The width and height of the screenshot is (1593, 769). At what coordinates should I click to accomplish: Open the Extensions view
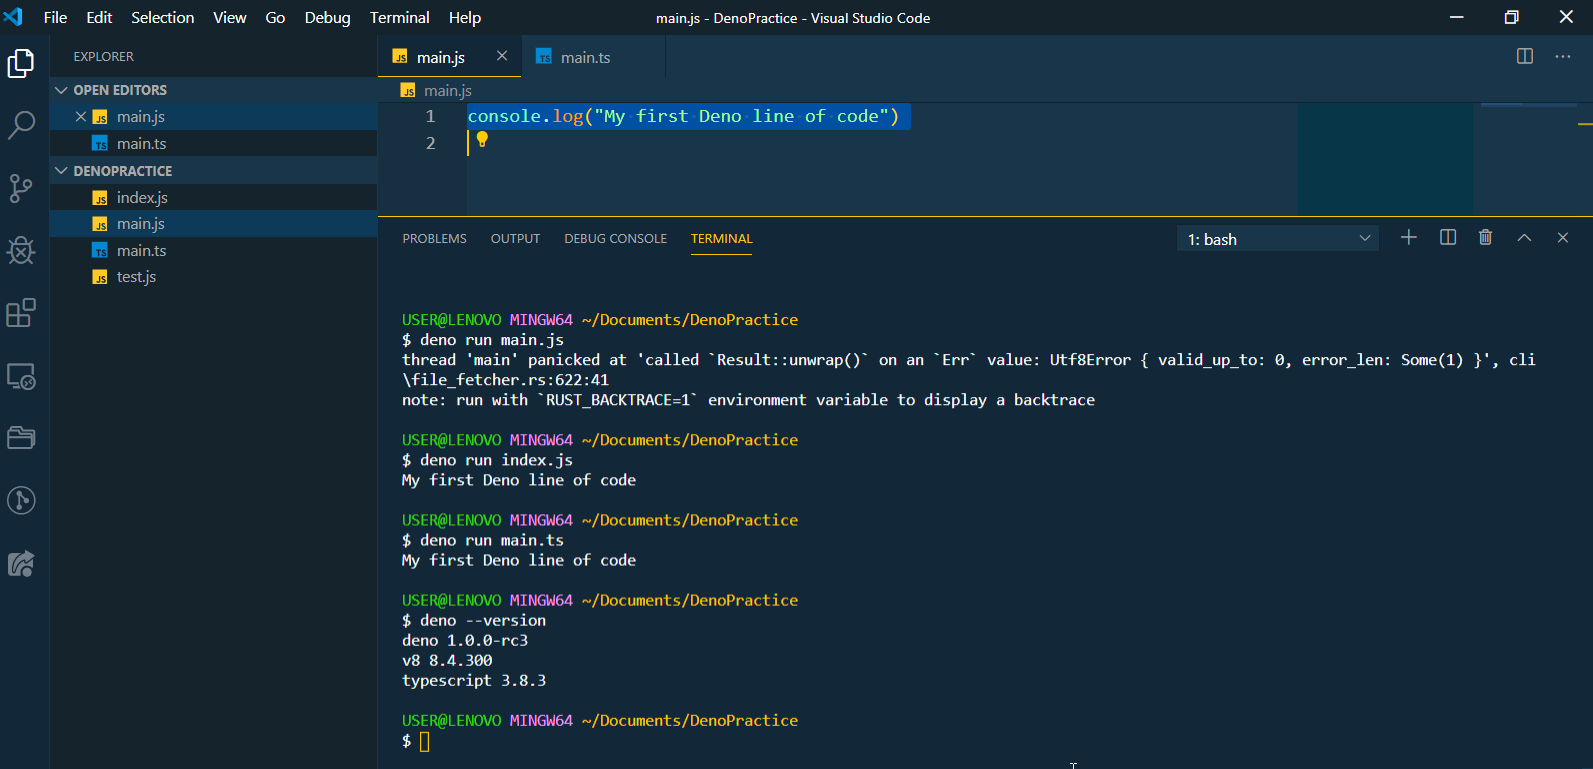(x=21, y=313)
